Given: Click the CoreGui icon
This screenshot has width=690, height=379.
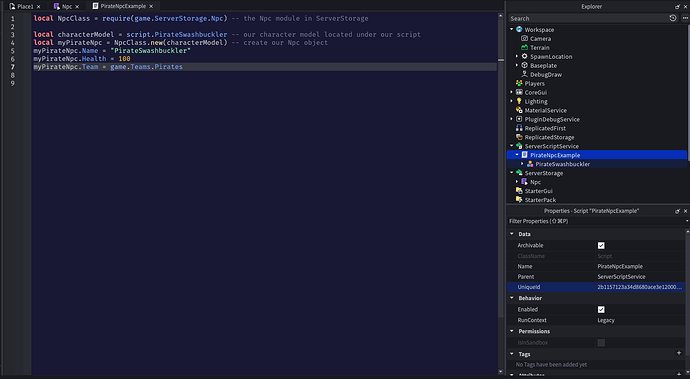Looking at the screenshot, I should pos(519,92).
